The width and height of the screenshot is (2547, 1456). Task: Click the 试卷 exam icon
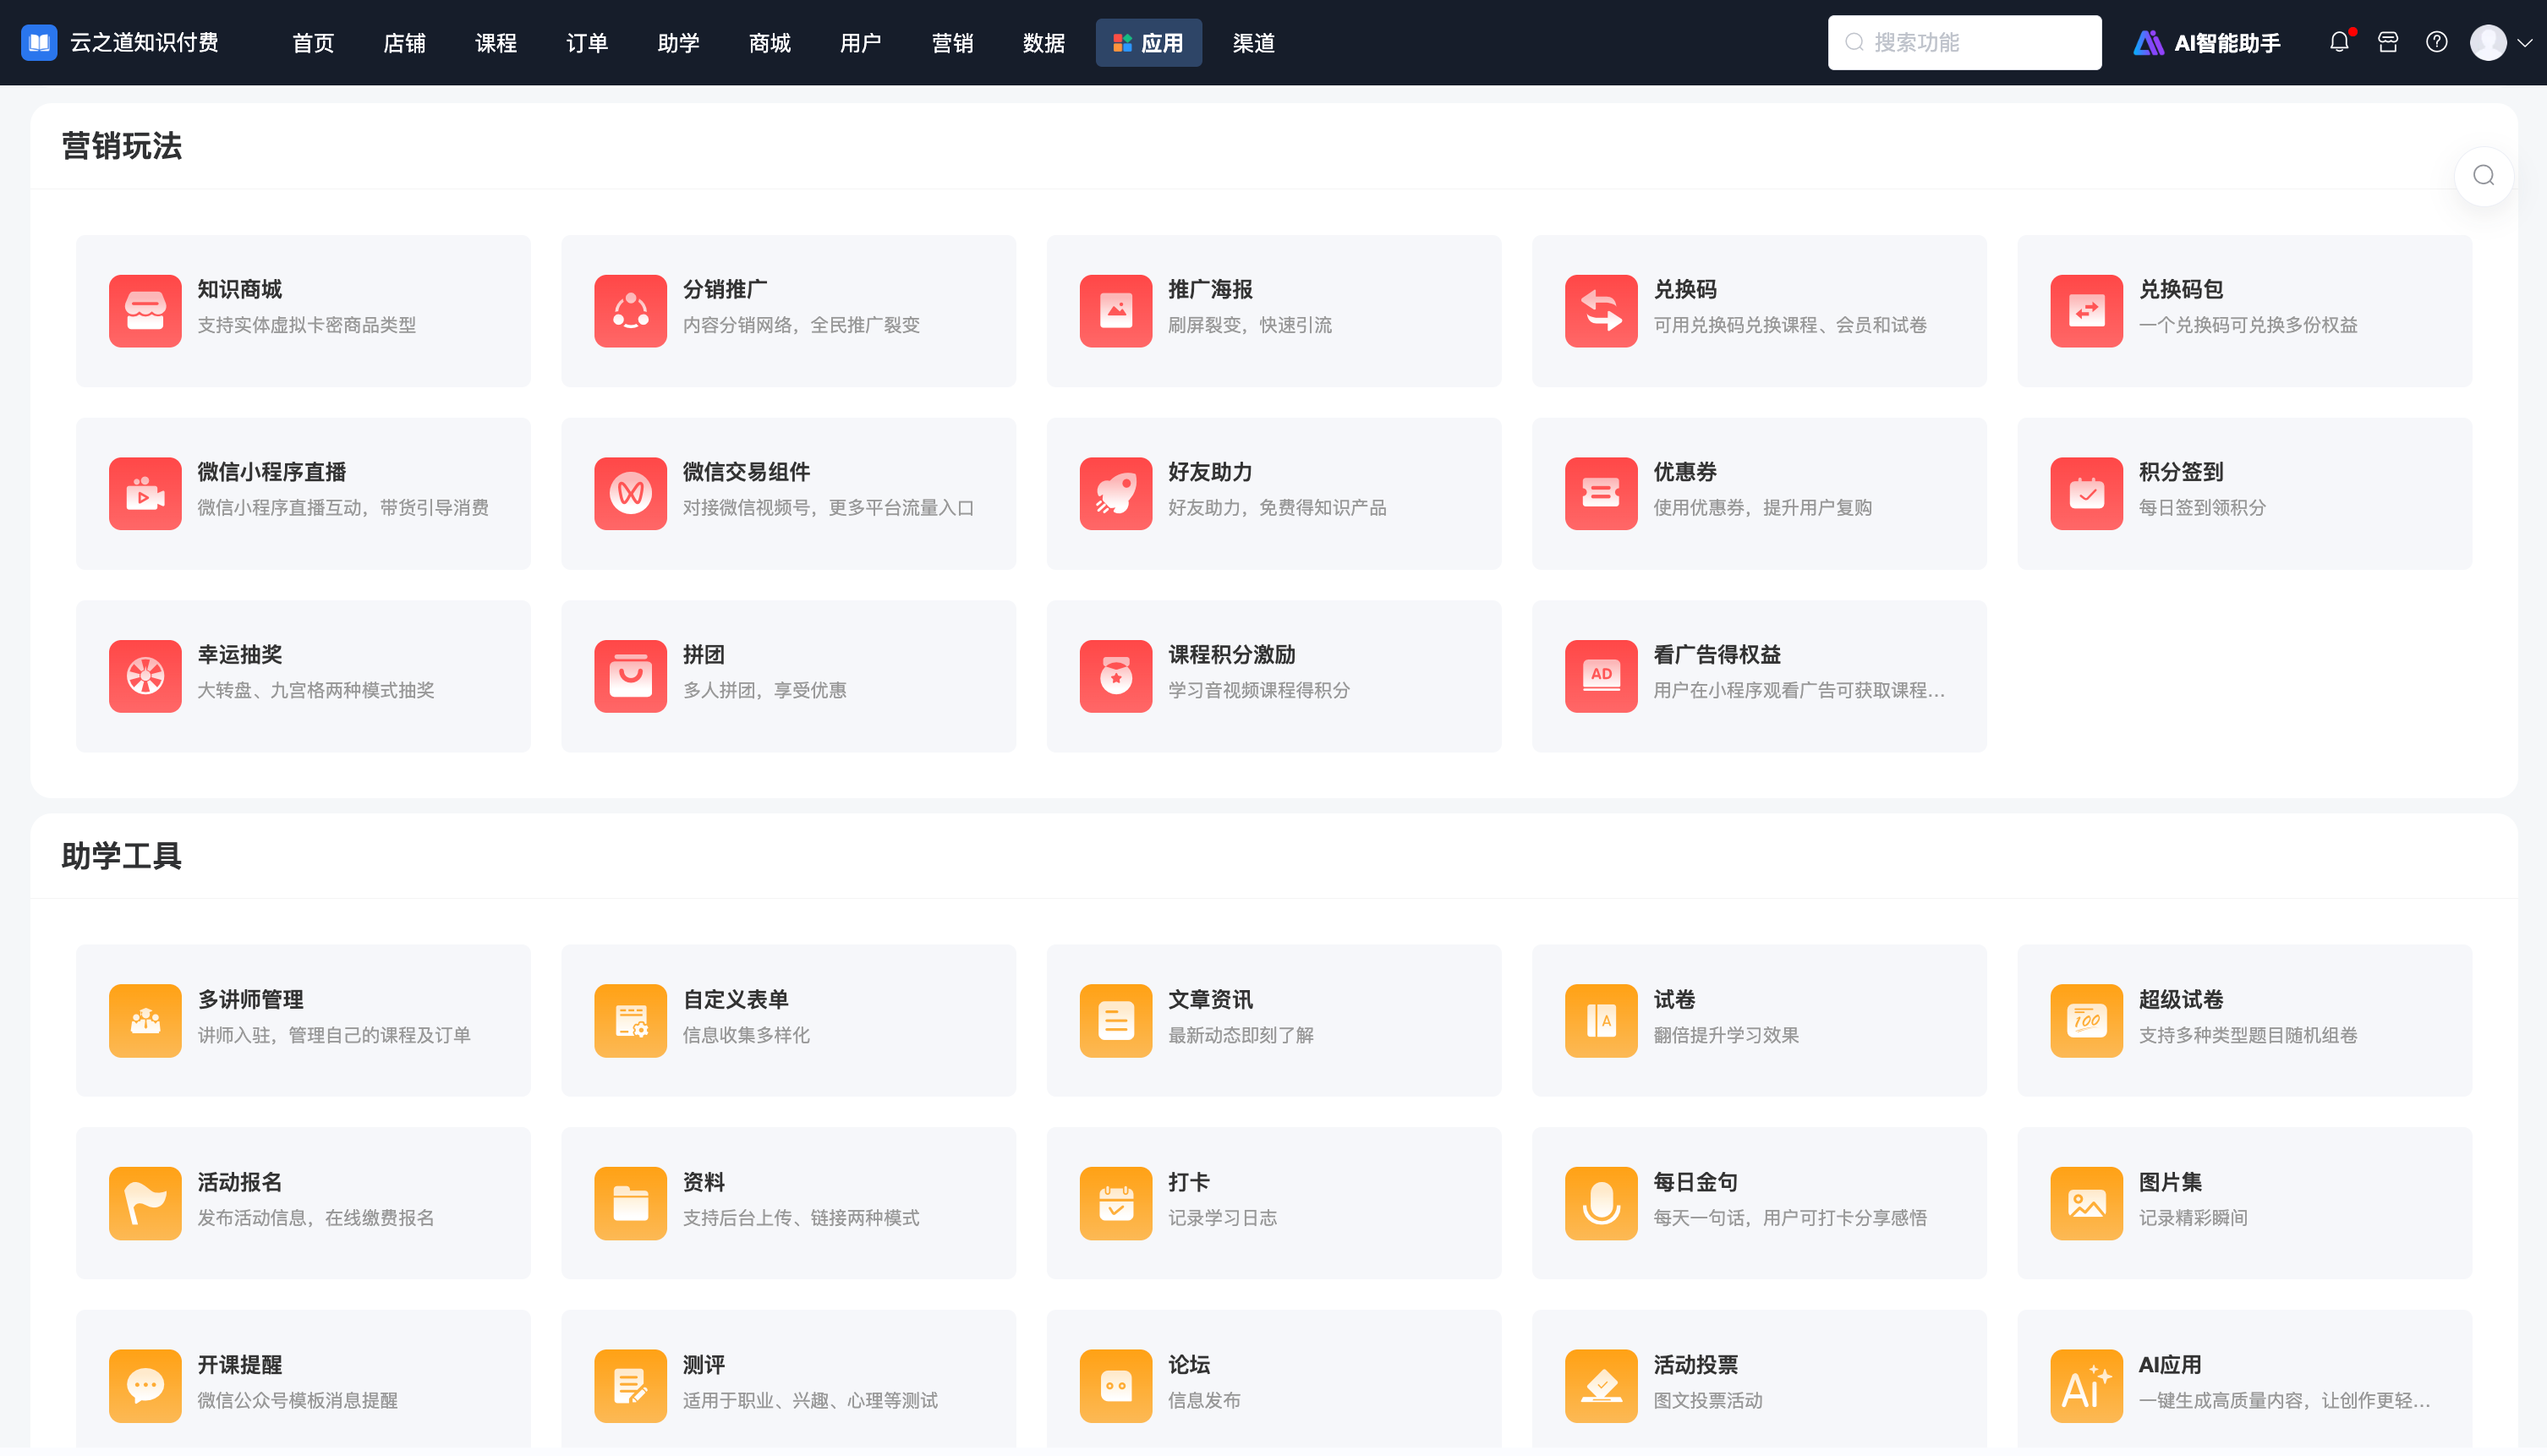pyautogui.click(x=1601, y=1021)
